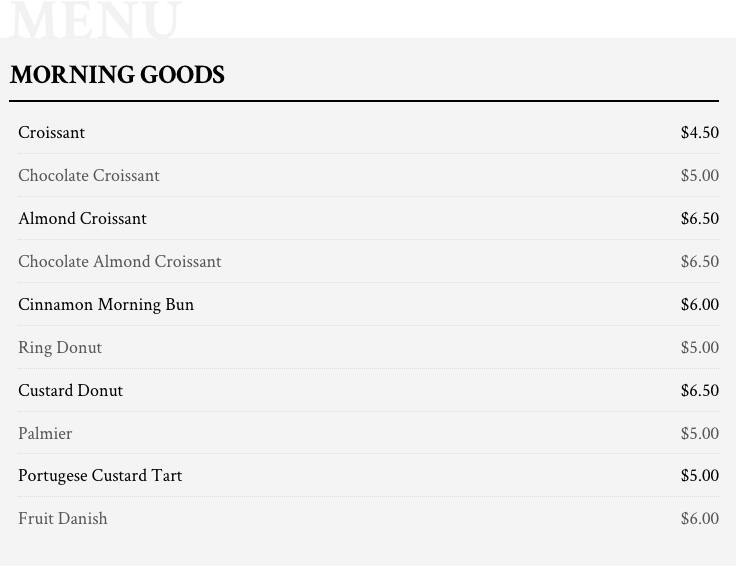
Task: Click the Fruit Danish $6.00 price
Action: (700, 519)
